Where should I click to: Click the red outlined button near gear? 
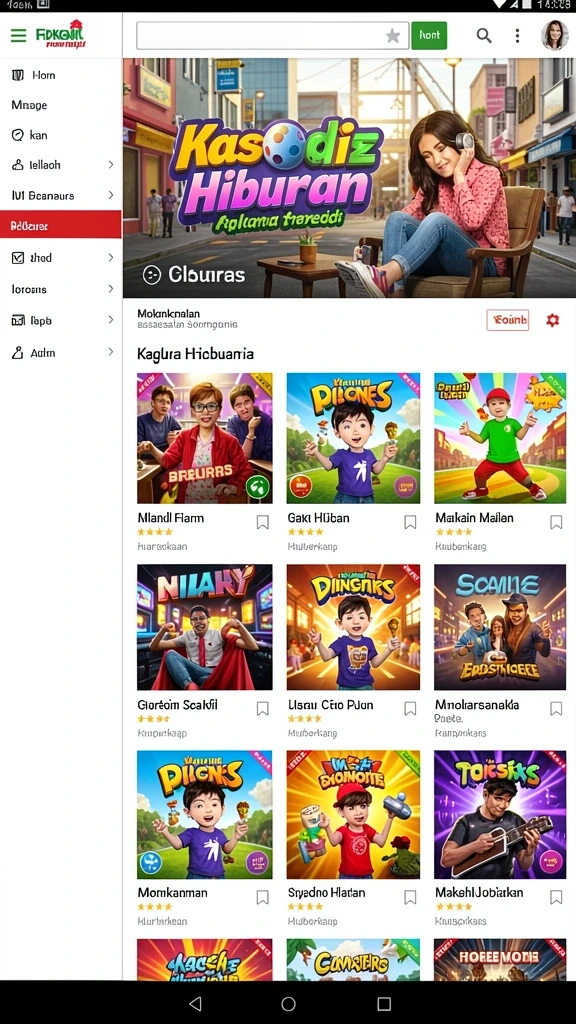click(x=507, y=320)
